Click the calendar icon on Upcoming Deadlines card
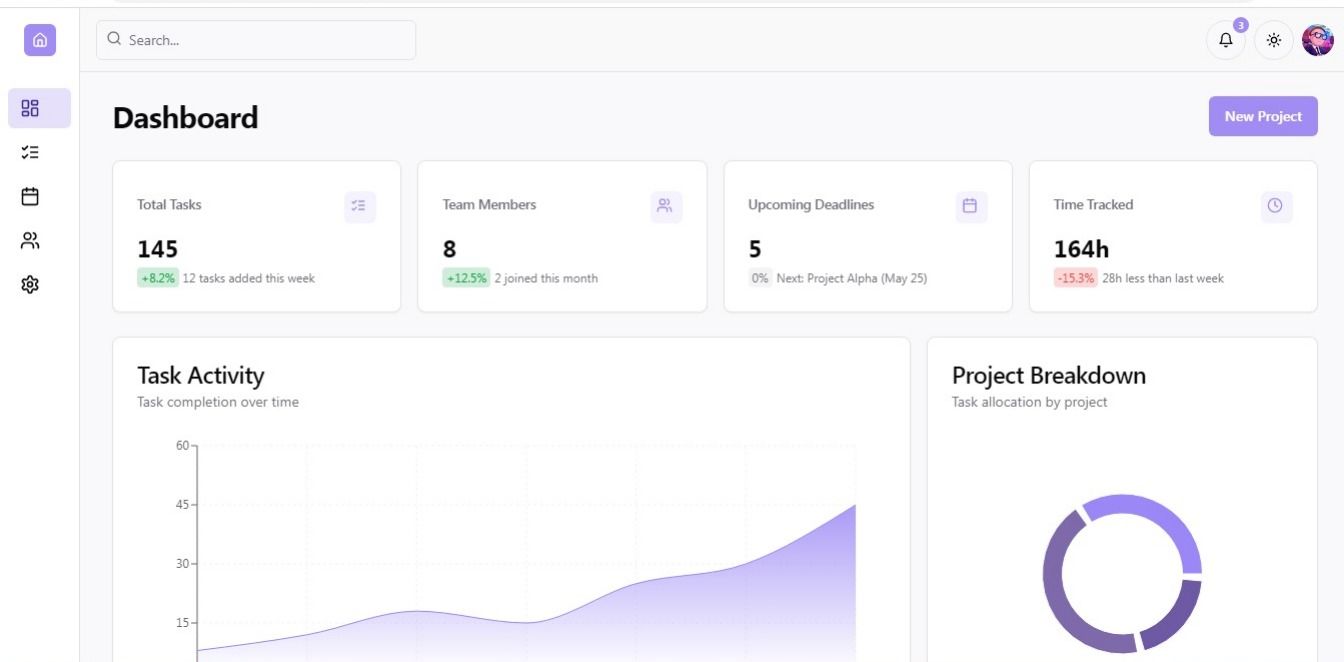The width and height of the screenshot is (1344, 662). [970, 206]
